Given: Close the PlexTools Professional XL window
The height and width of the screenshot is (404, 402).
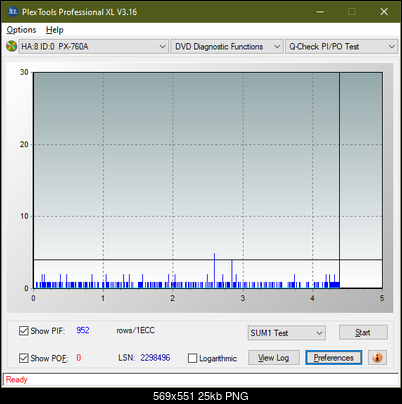Looking at the screenshot, I should coord(384,12).
